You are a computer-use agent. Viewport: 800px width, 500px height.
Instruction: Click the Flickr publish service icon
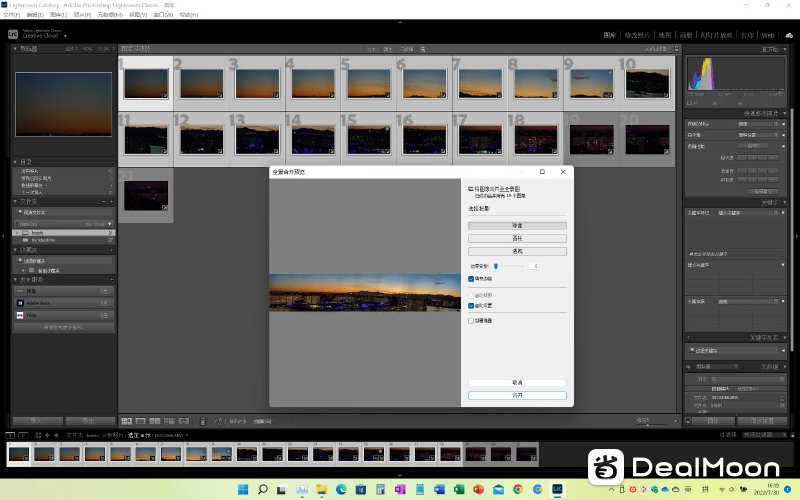point(20,315)
